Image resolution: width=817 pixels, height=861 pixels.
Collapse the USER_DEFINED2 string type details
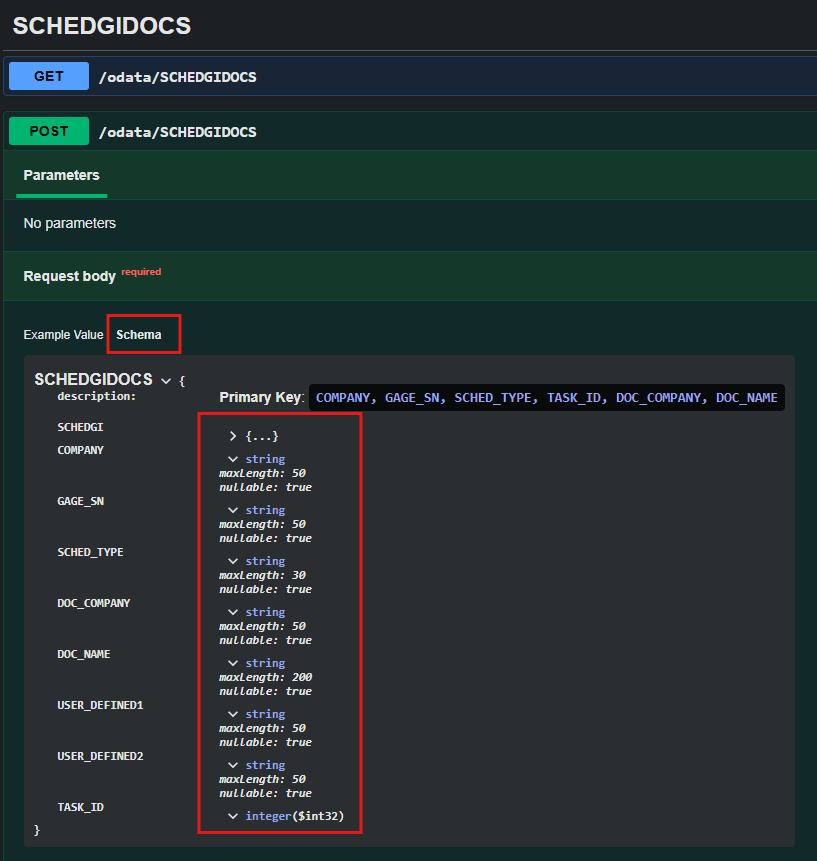pos(233,765)
